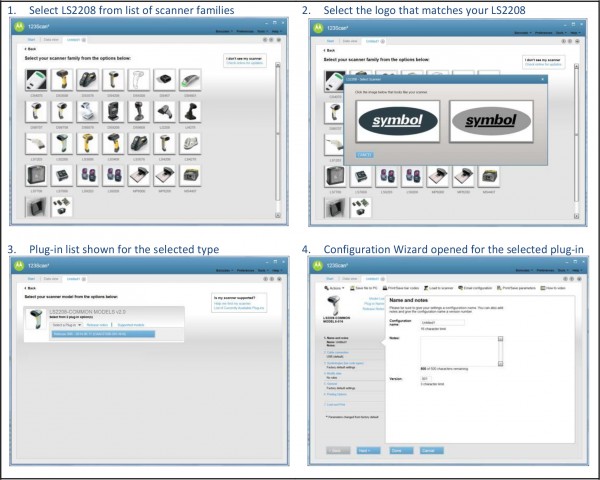
Task: Click Help me find my scanner link
Action: point(232,303)
